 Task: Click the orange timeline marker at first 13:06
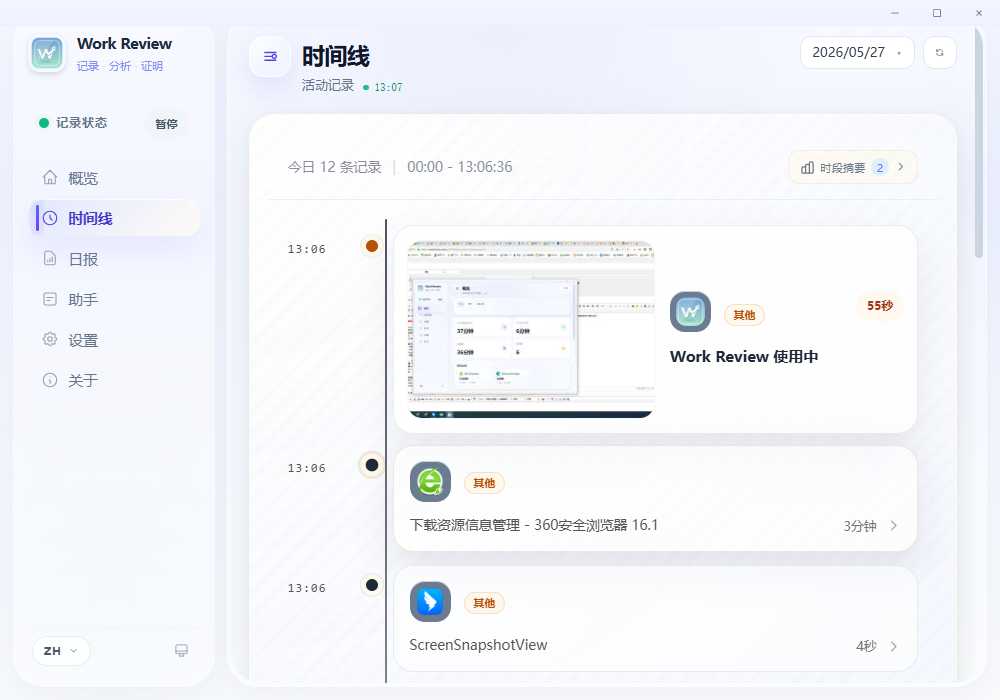coord(372,246)
